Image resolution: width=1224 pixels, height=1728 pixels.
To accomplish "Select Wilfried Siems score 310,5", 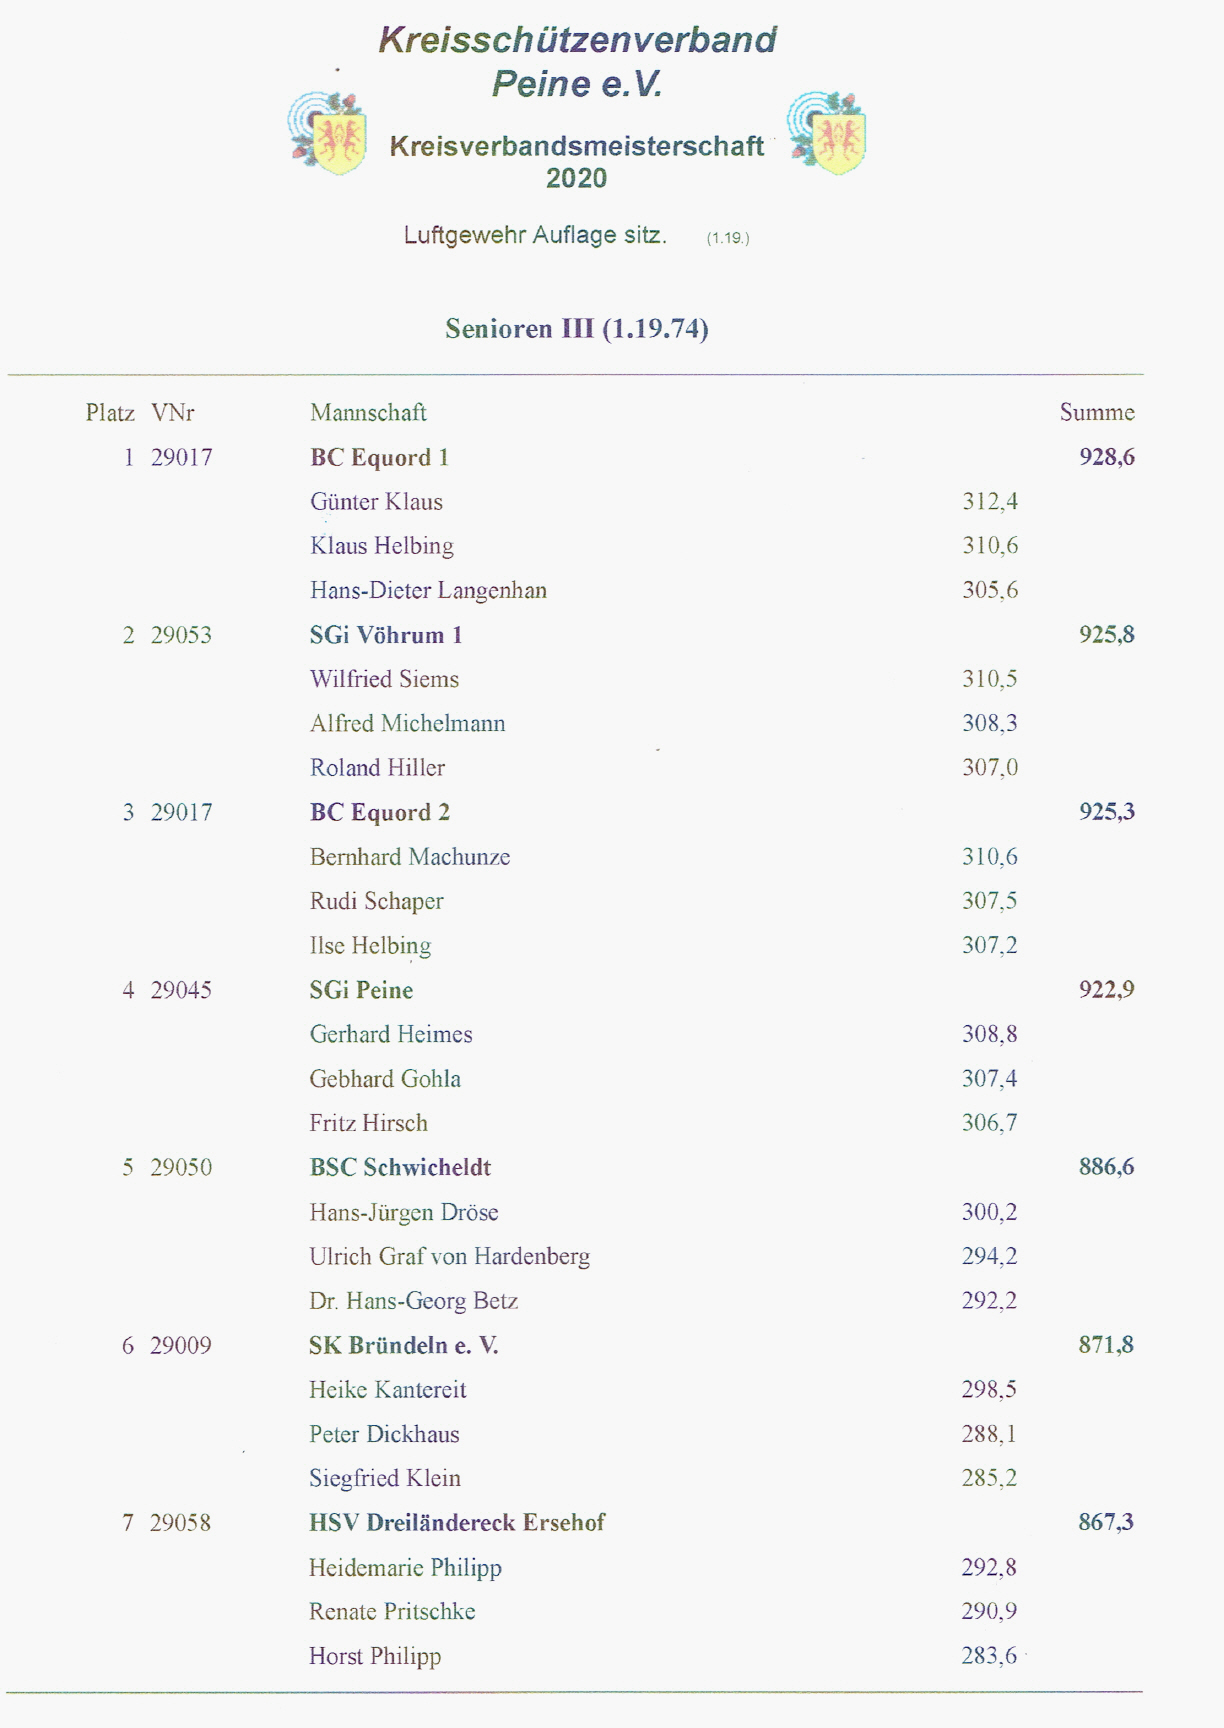I will pyautogui.click(x=990, y=679).
